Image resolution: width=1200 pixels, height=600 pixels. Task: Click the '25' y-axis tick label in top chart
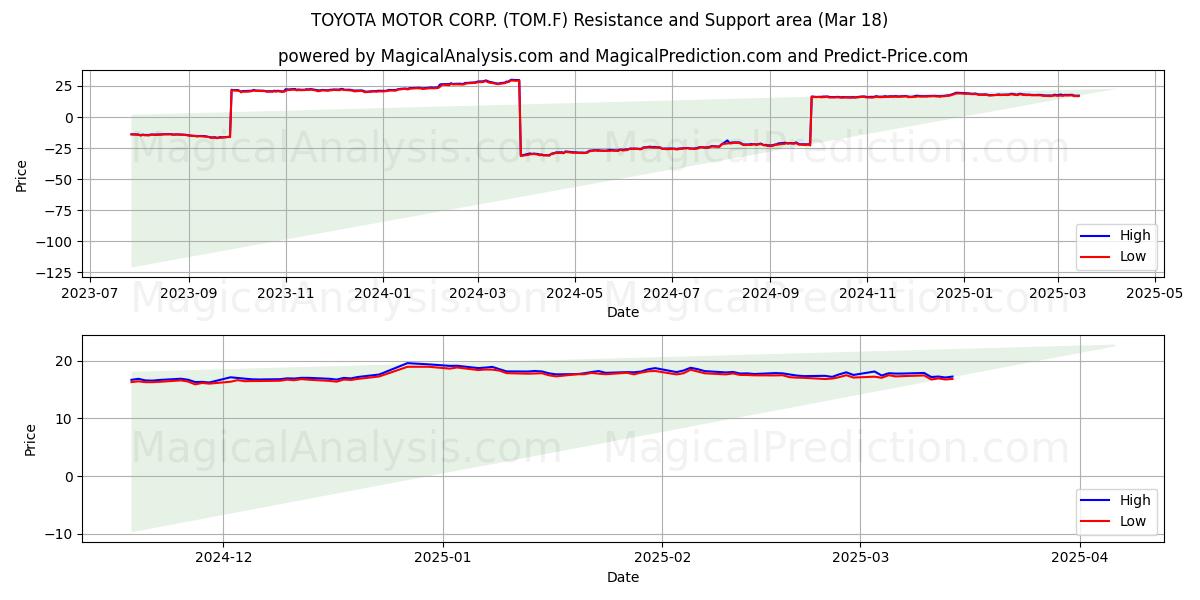tap(66, 87)
